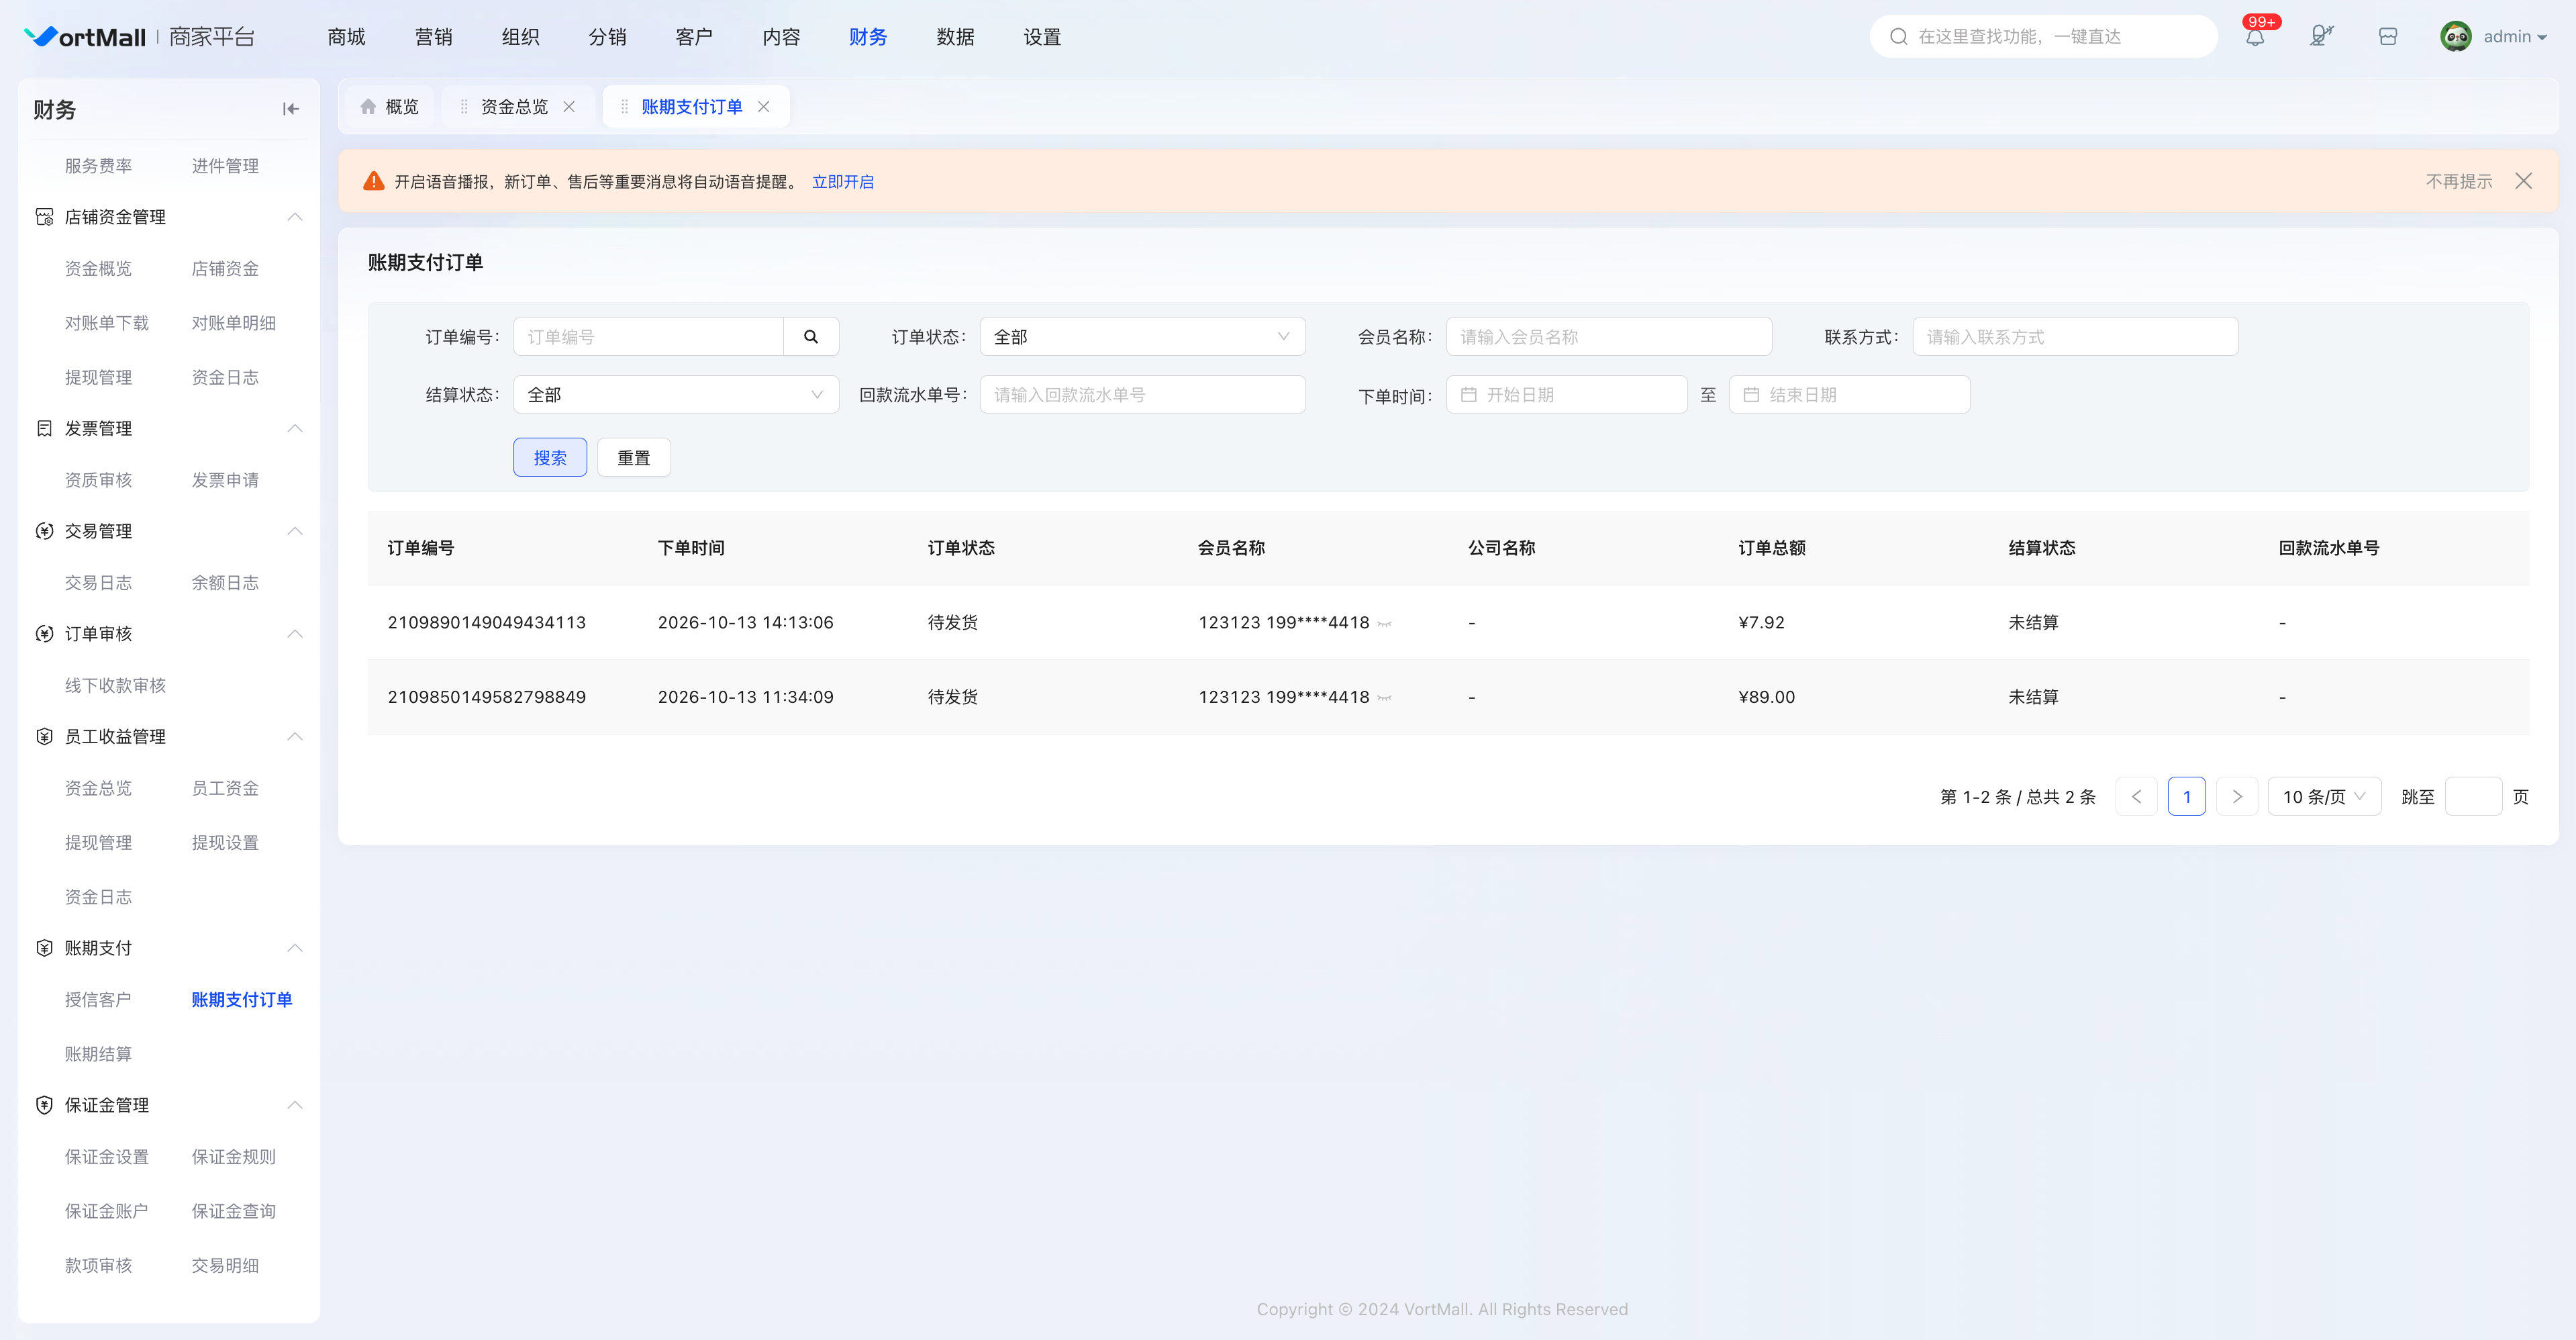Close the 账期支付订单 tab
The image size is (2576, 1340).
coord(764,107)
